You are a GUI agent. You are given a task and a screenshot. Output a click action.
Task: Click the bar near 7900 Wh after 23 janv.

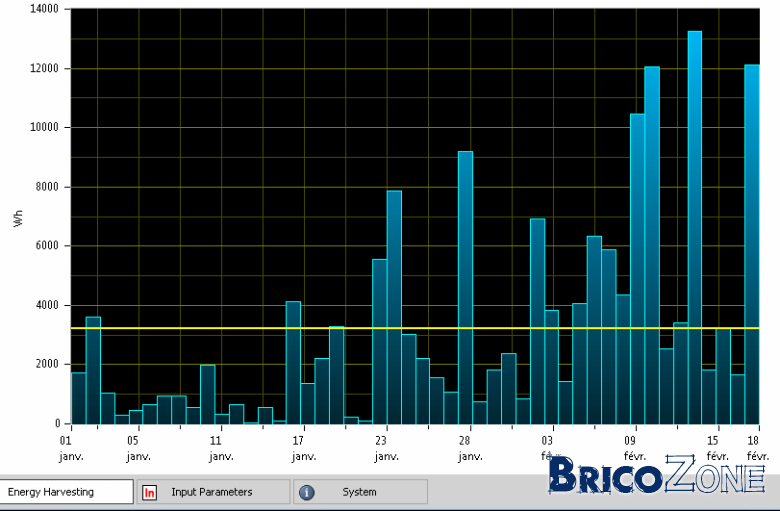pos(394,307)
